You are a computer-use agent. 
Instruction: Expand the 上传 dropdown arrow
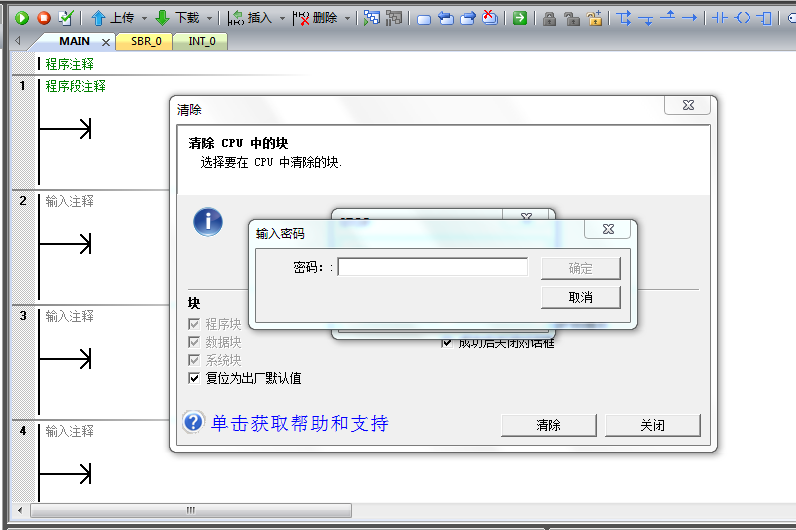tap(144, 18)
